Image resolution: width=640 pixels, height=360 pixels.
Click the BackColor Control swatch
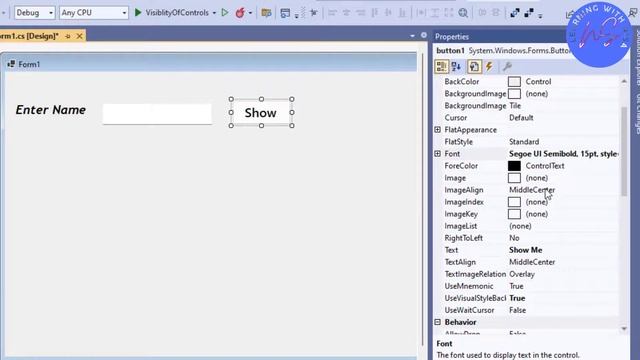514,82
